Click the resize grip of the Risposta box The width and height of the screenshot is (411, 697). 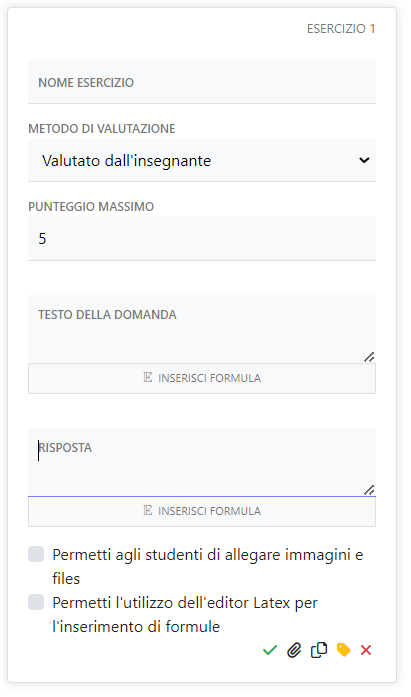coord(369,489)
